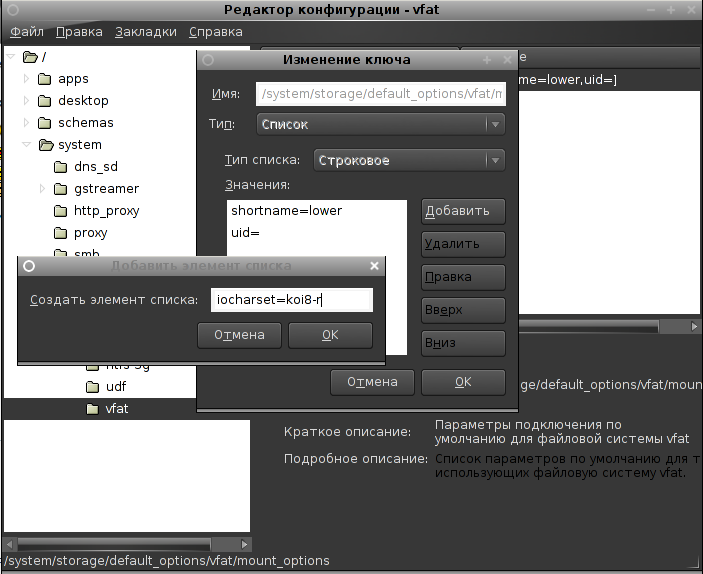Select the desktop tree entry

[x=83, y=100]
